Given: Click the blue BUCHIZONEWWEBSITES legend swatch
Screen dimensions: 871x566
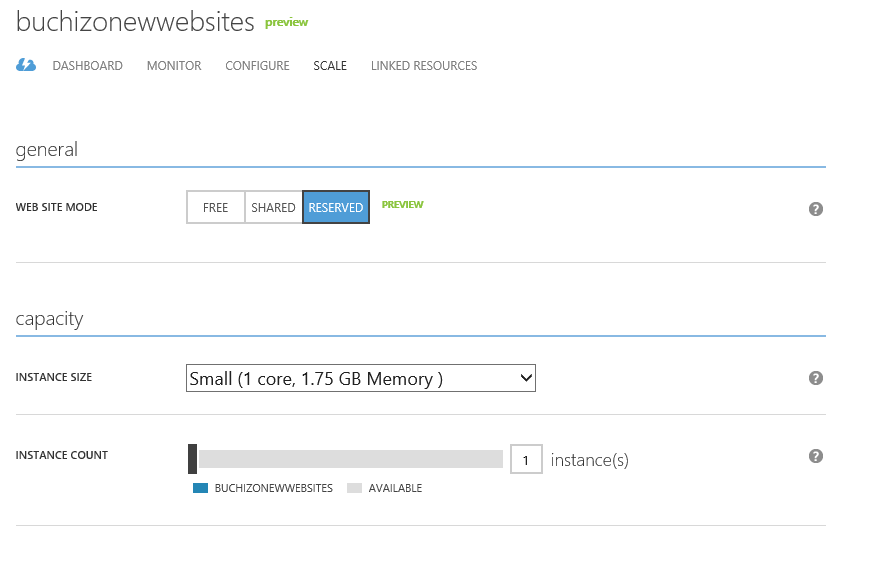Looking at the screenshot, I should tap(200, 489).
